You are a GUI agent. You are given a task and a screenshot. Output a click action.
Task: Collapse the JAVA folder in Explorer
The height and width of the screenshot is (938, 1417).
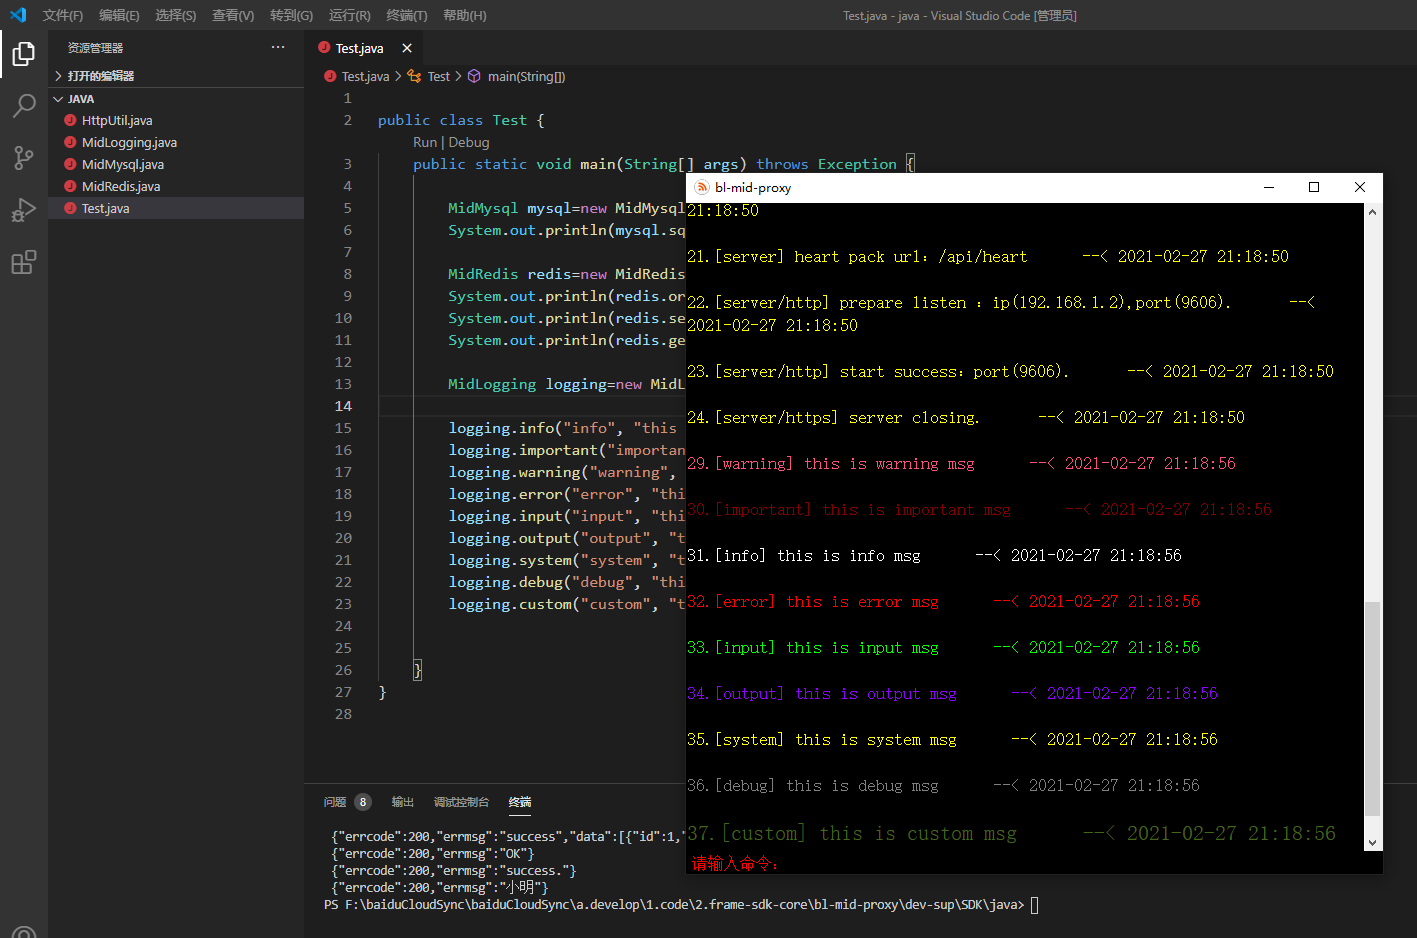60,98
